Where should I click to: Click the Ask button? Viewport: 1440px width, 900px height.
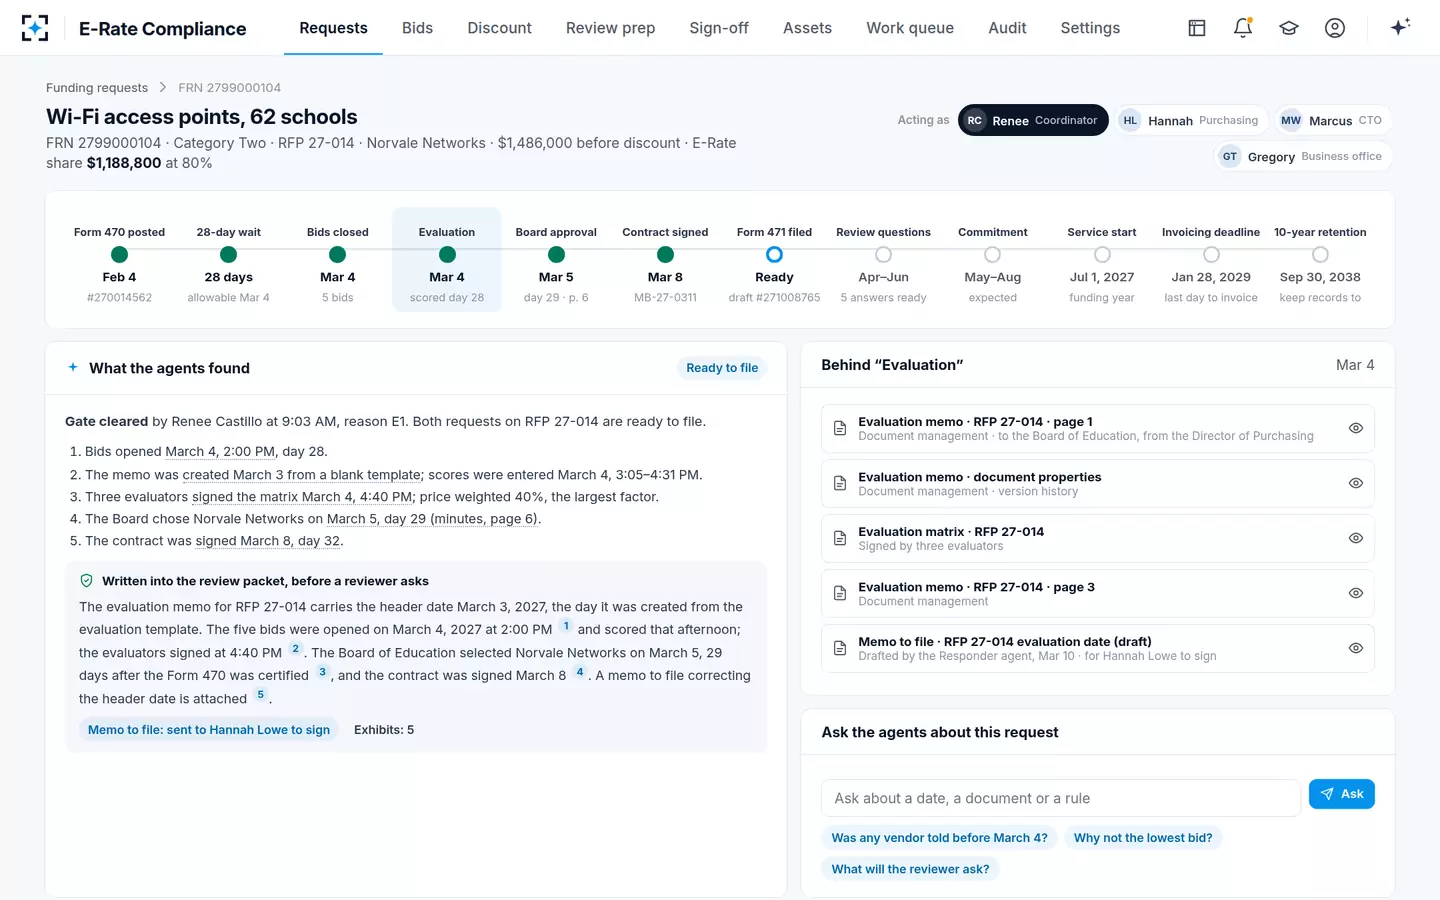point(1342,794)
